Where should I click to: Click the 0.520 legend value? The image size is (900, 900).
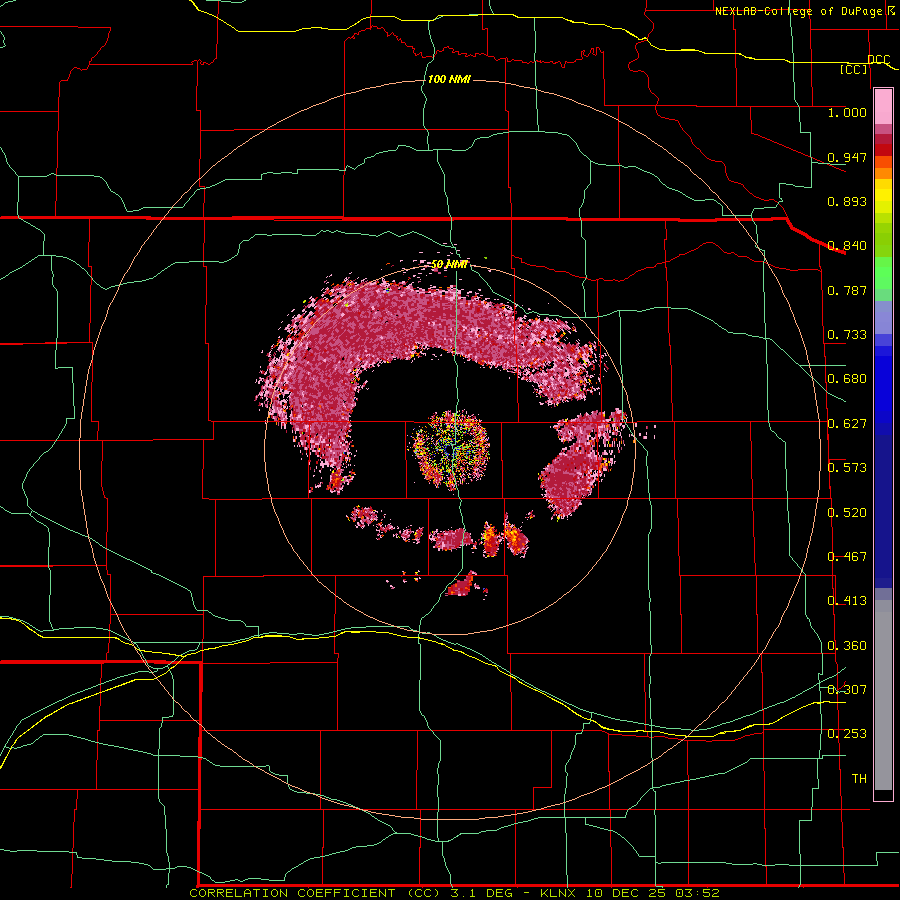point(847,513)
